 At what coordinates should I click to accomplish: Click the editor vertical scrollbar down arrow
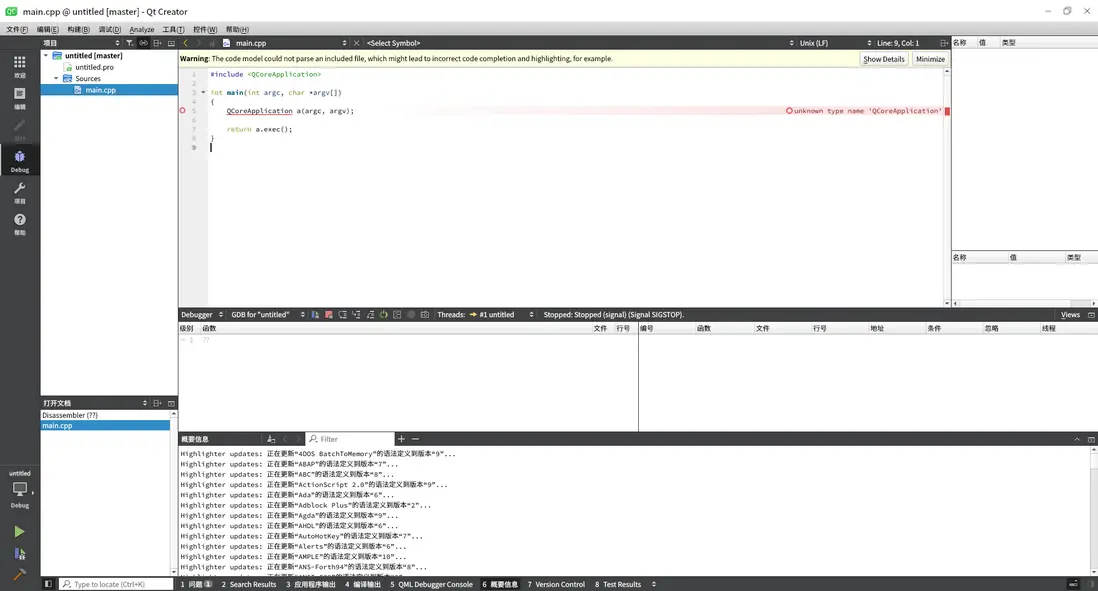[947, 303]
